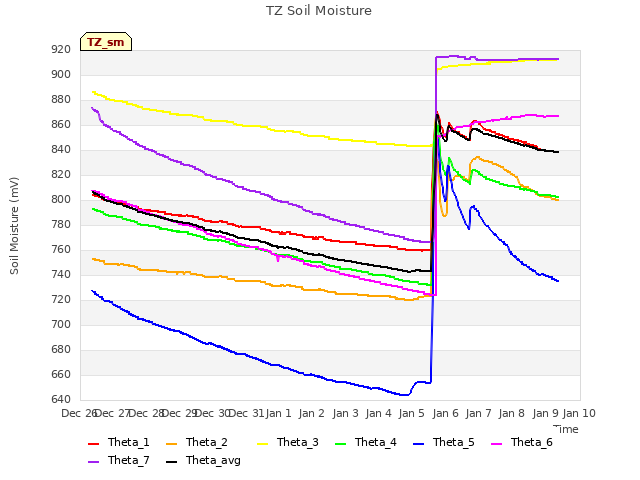
Task: Toggle Theta_2 series in legend
Action: [x=197, y=442]
